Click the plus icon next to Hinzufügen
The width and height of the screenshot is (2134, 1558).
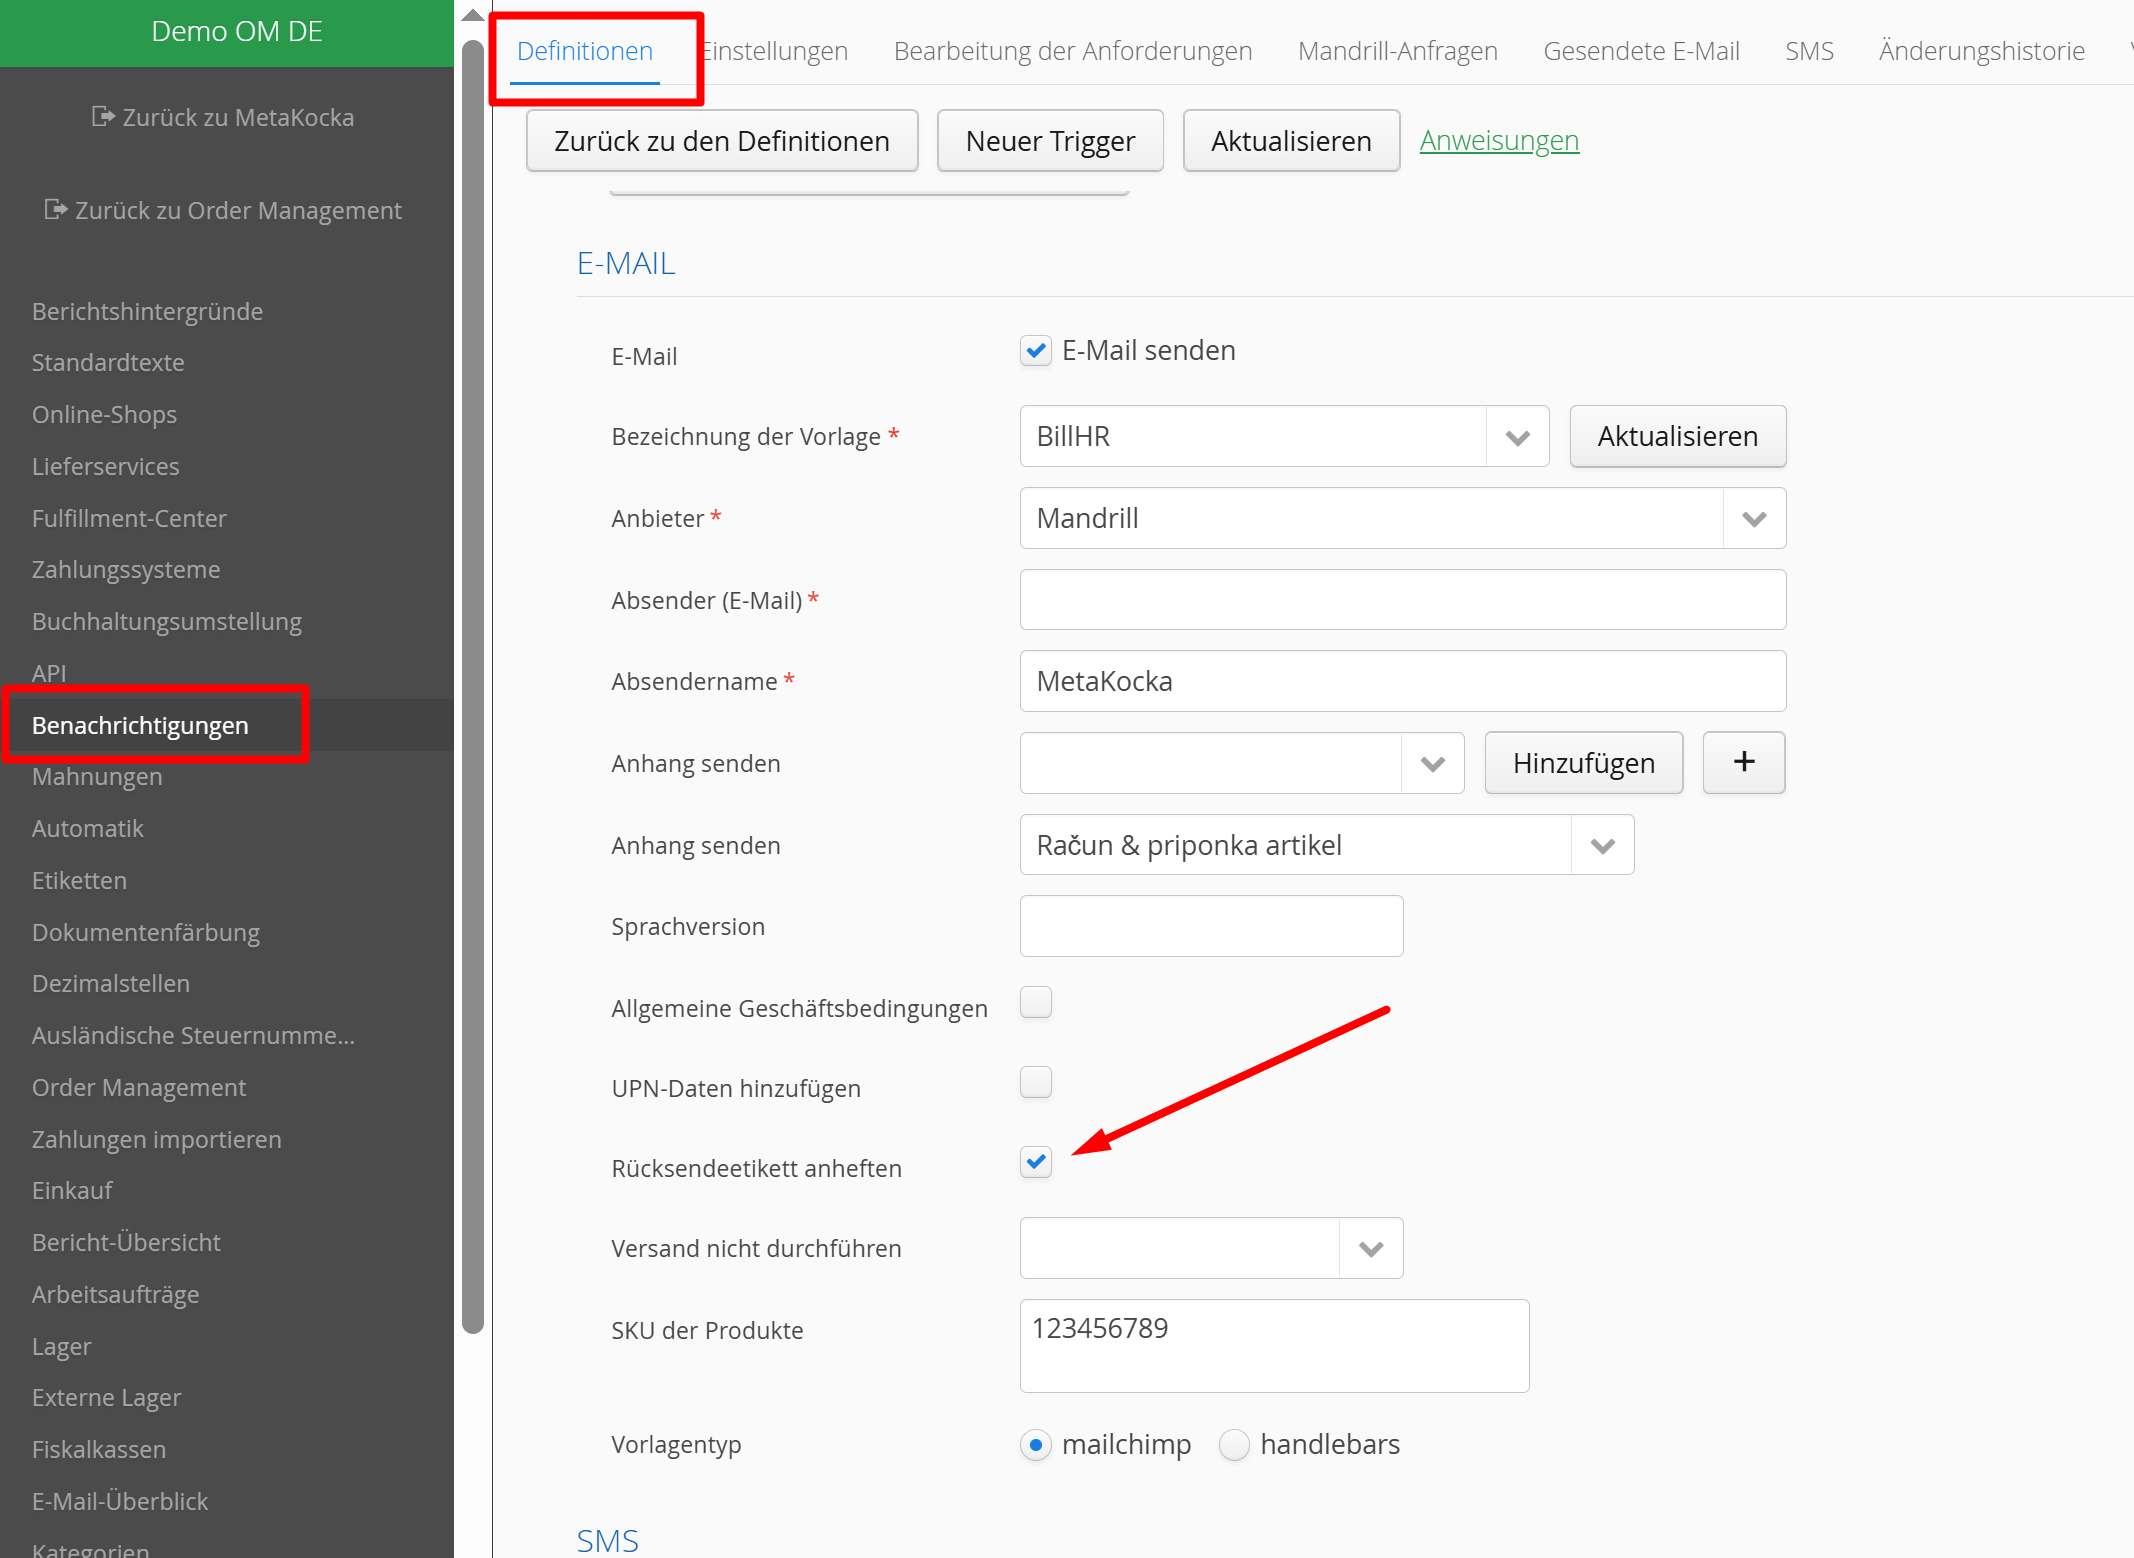(1743, 762)
